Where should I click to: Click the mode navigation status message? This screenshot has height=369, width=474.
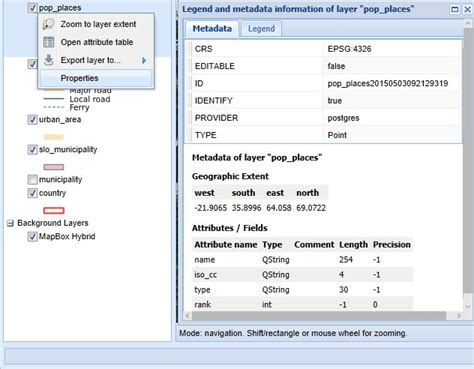click(293, 333)
